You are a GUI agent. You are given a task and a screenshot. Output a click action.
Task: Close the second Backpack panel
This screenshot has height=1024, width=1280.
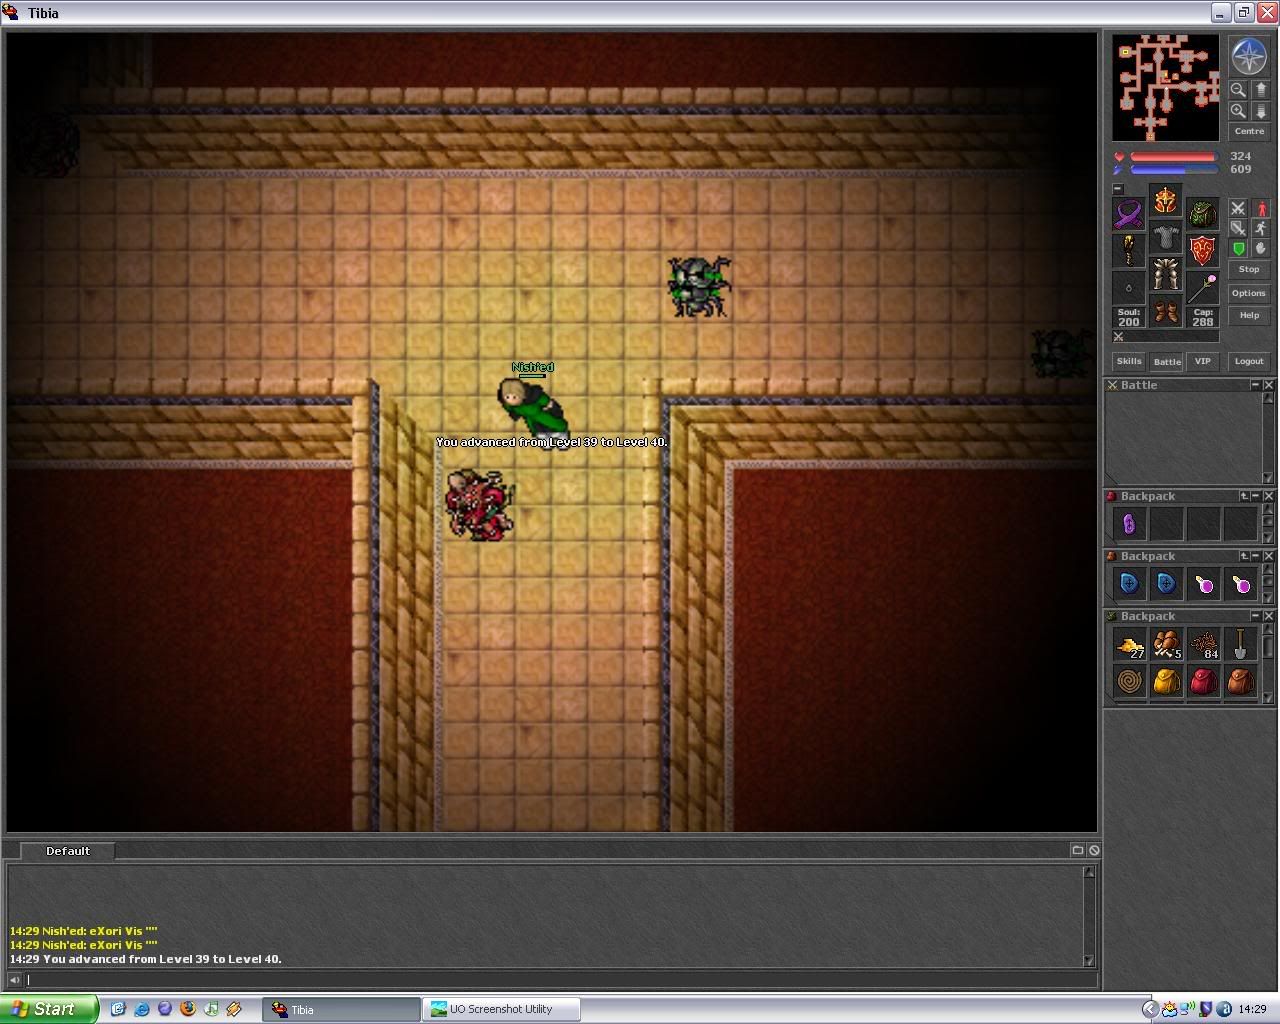click(x=1269, y=556)
